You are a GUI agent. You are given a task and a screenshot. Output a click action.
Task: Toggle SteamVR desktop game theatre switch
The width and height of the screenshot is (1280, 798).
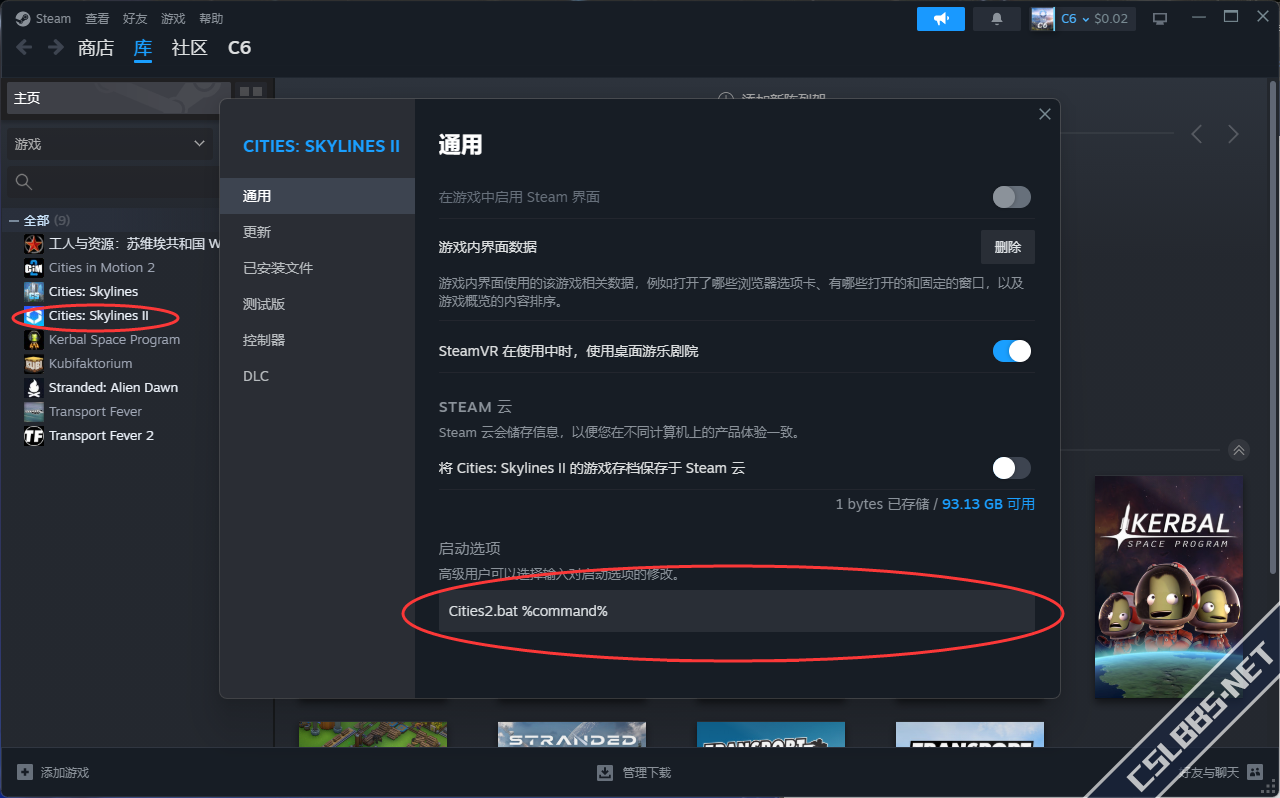[1011, 351]
